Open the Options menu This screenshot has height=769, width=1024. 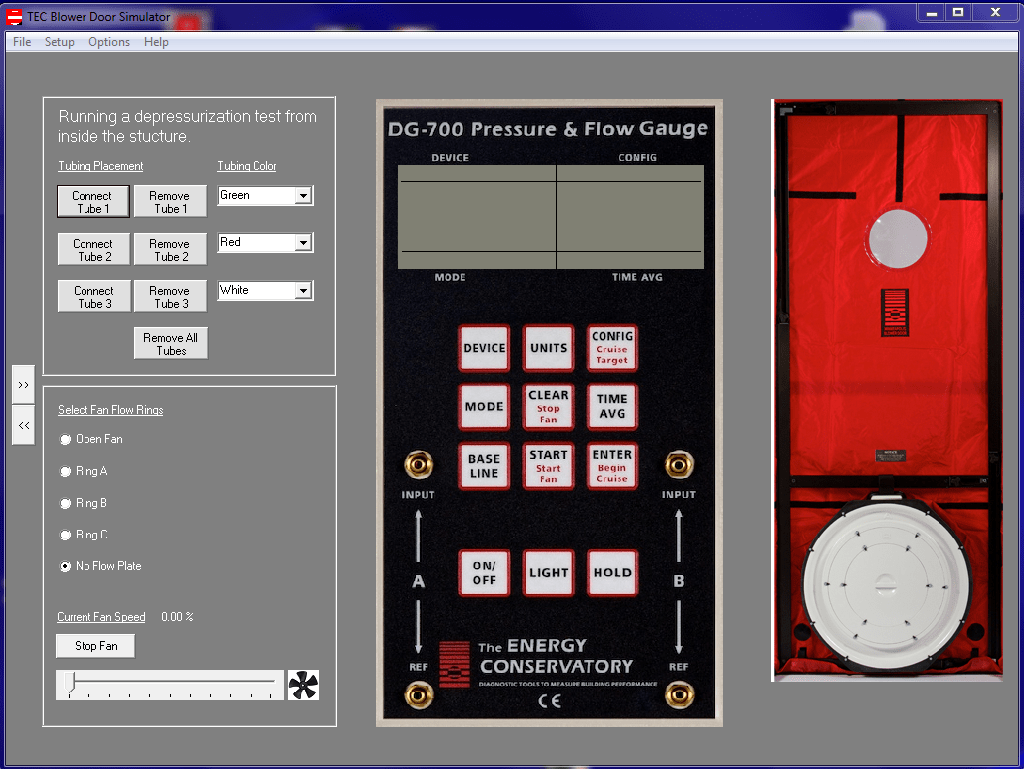click(x=109, y=42)
